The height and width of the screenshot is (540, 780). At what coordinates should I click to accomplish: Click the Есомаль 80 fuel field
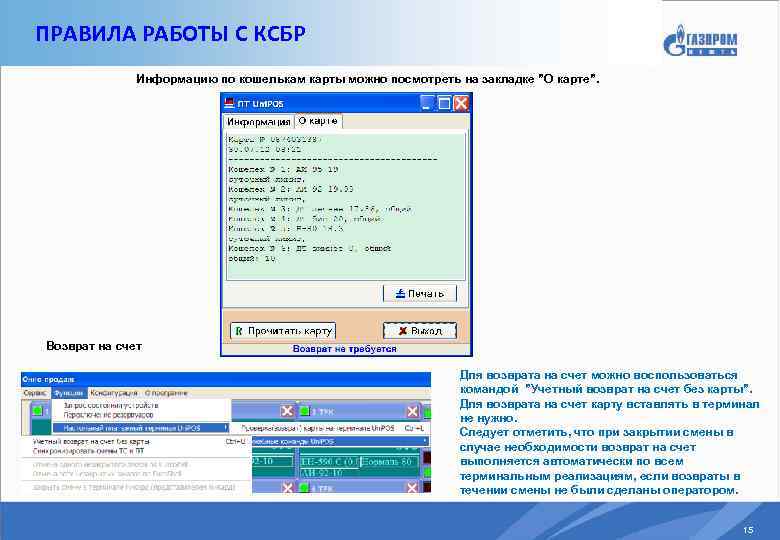388,461
